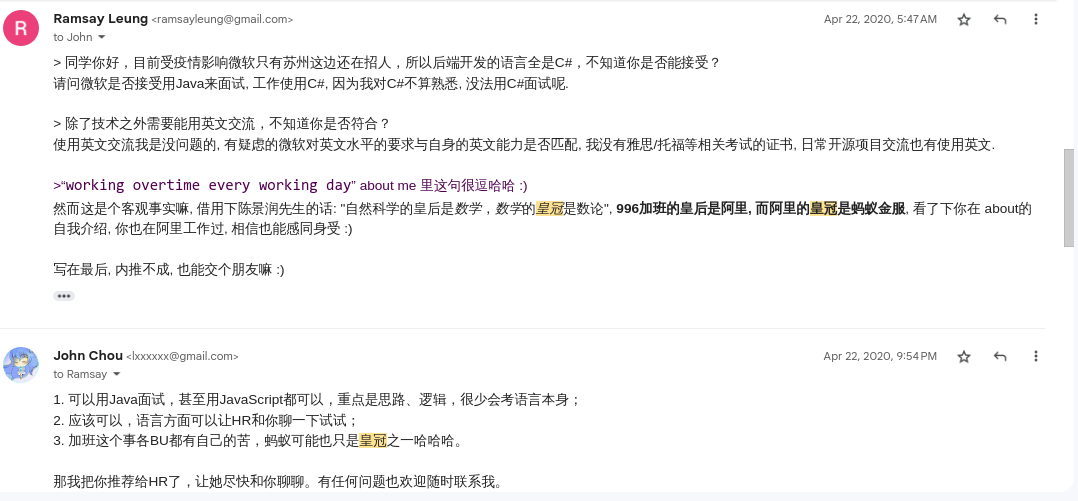The width and height of the screenshot is (1078, 501).
Task: Reply to Ramsay Leung's message
Action: [1000, 19]
